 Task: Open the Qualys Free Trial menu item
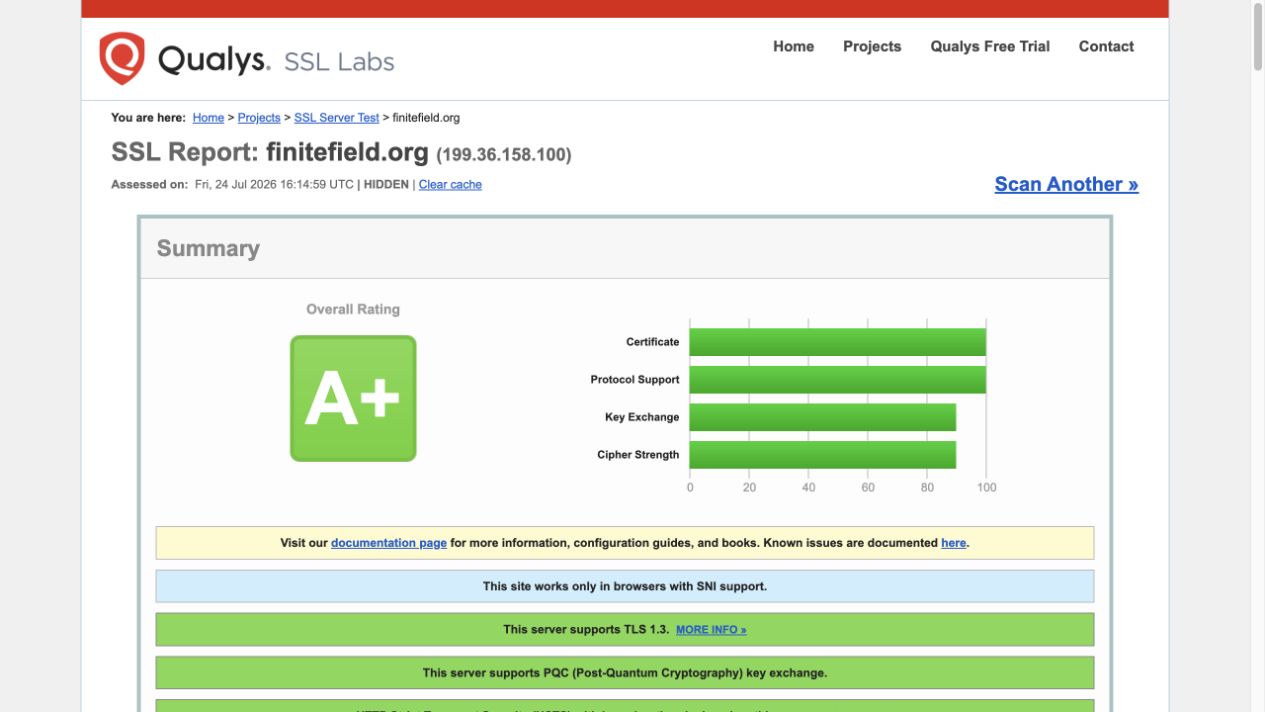click(x=990, y=46)
